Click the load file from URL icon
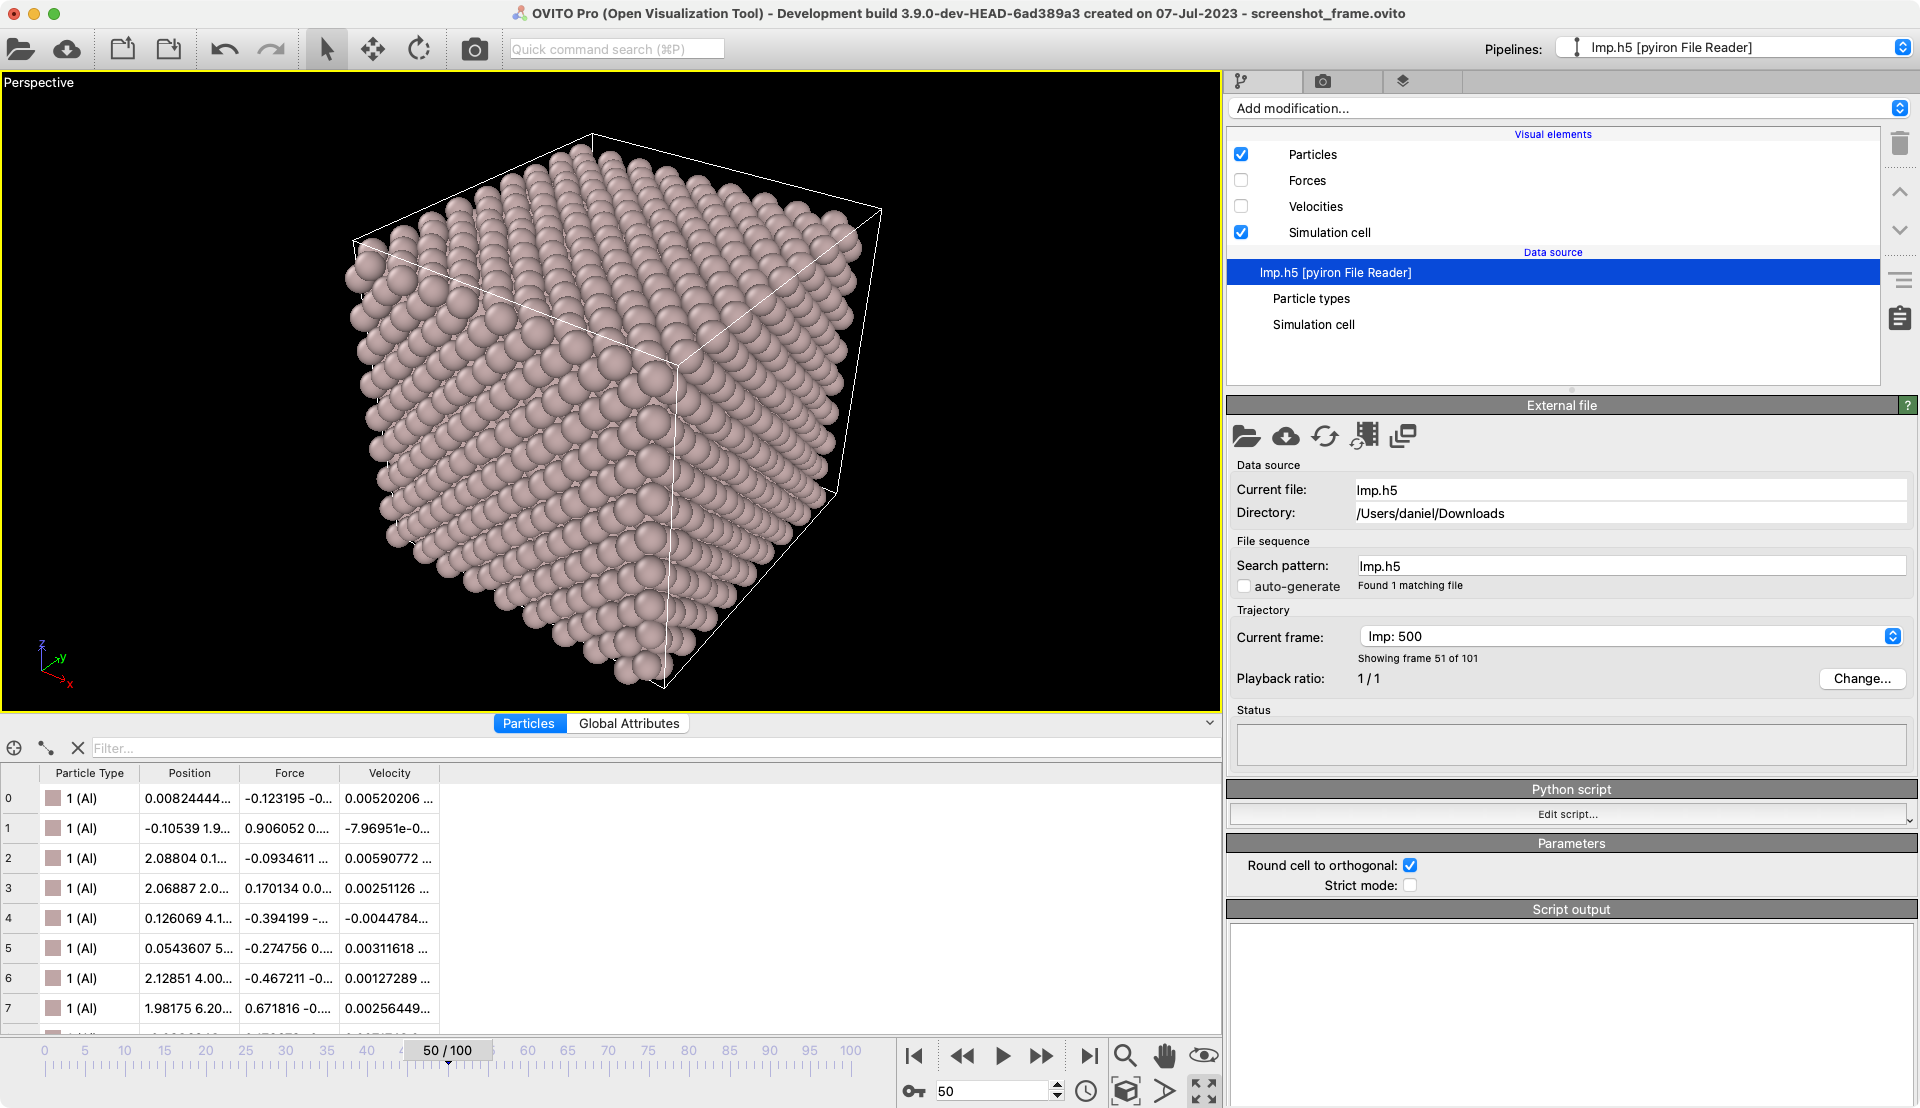1920x1108 pixels. click(x=67, y=49)
